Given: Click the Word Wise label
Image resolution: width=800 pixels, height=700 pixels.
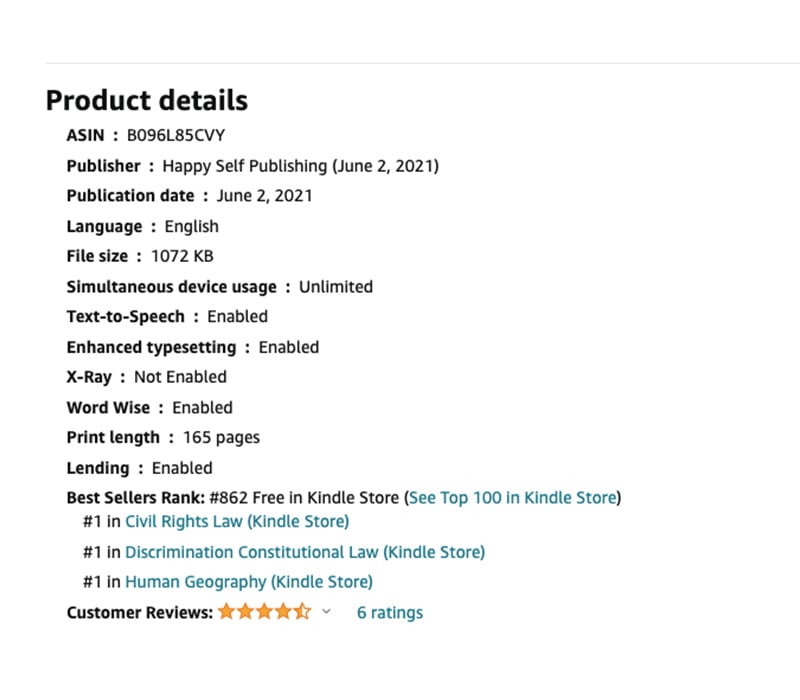Looking at the screenshot, I should click(x=108, y=407).
